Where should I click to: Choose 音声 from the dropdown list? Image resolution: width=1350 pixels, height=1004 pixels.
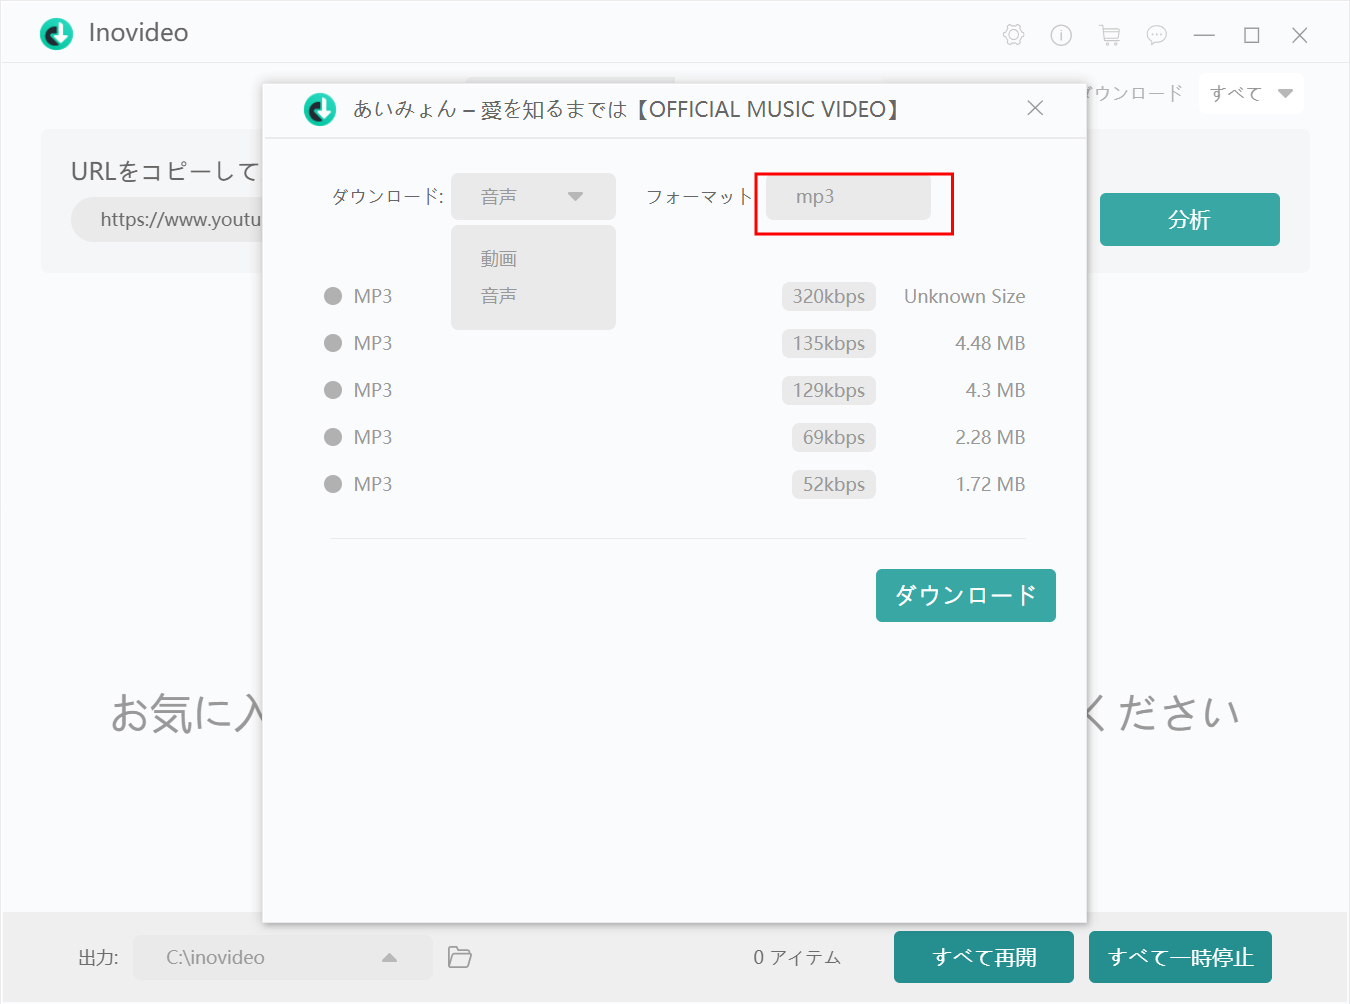pyautogui.click(x=499, y=296)
